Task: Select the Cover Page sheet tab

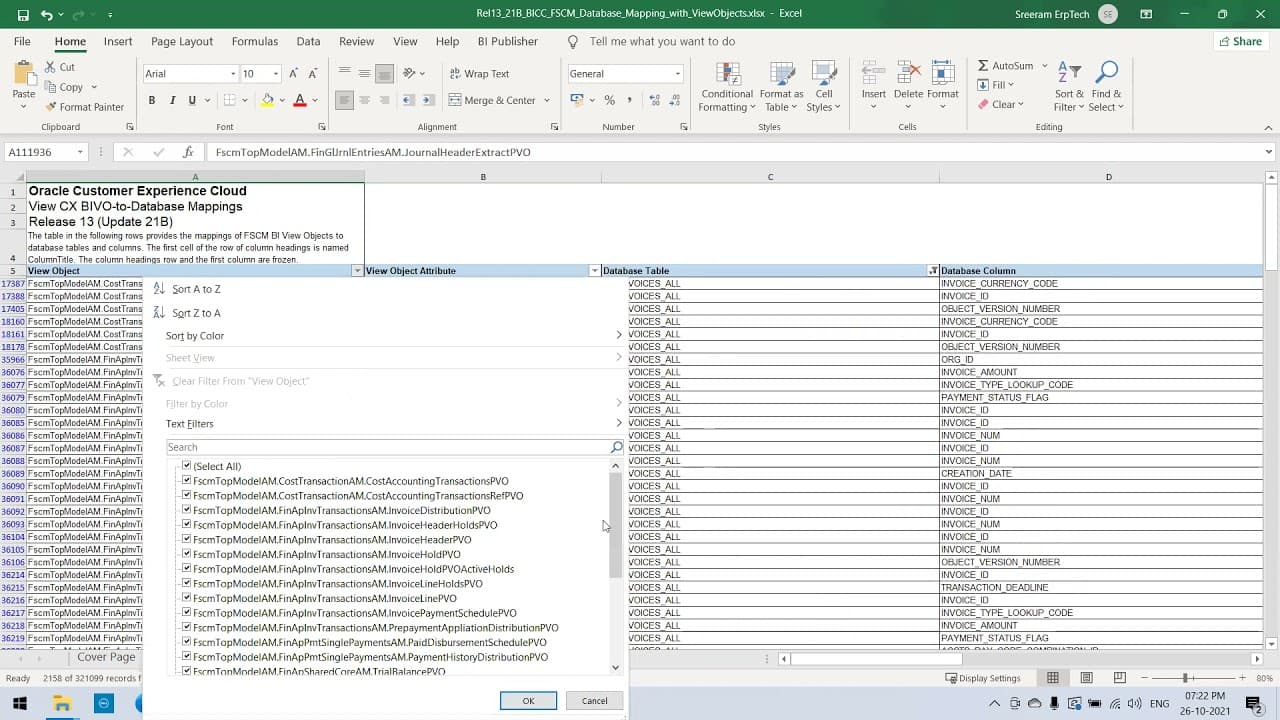Action: pyautogui.click(x=106, y=657)
